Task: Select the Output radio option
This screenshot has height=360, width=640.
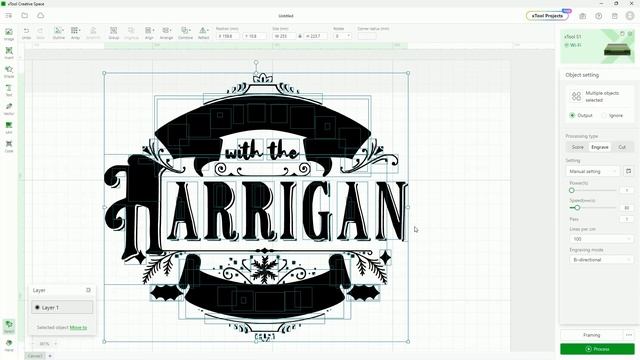Action: 581,116
